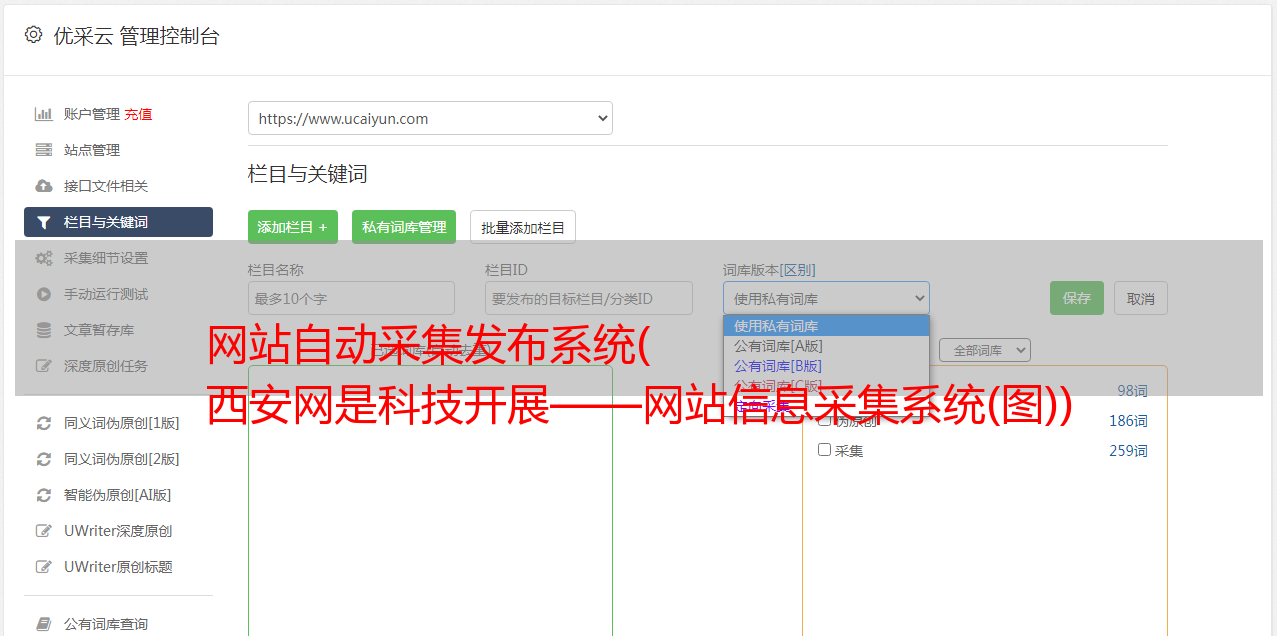Focus the 栏目名称 input field
The height and width of the screenshot is (636, 1277).
click(351, 298)
